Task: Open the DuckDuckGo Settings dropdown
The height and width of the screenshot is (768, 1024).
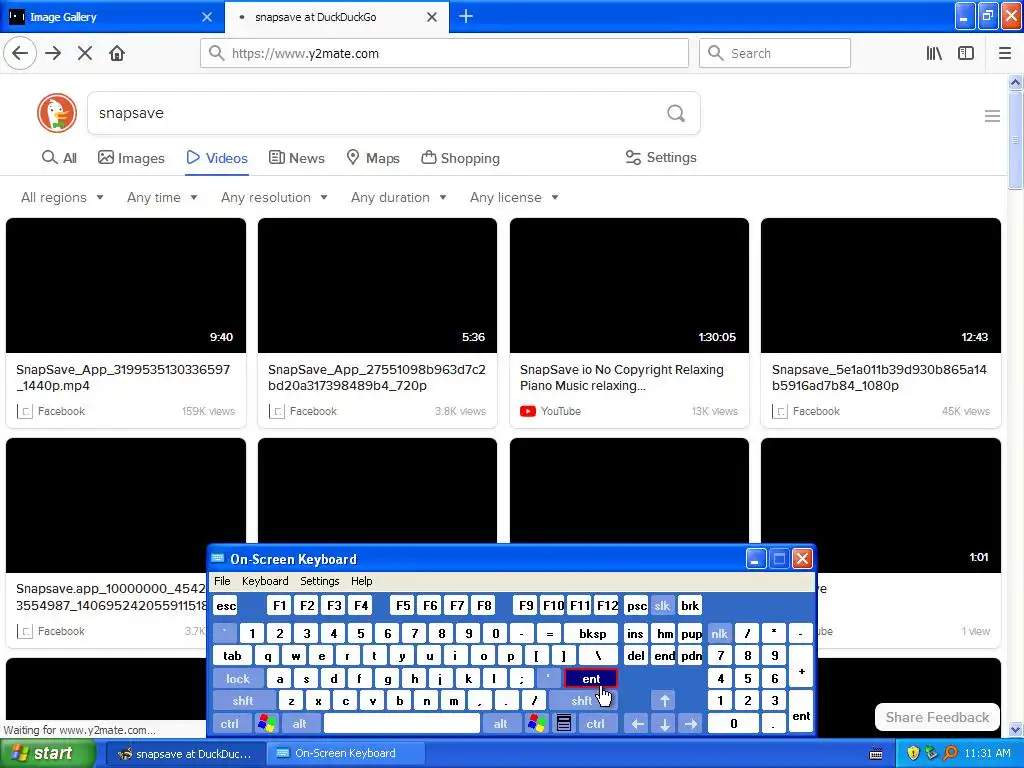Action: [661, 157]
